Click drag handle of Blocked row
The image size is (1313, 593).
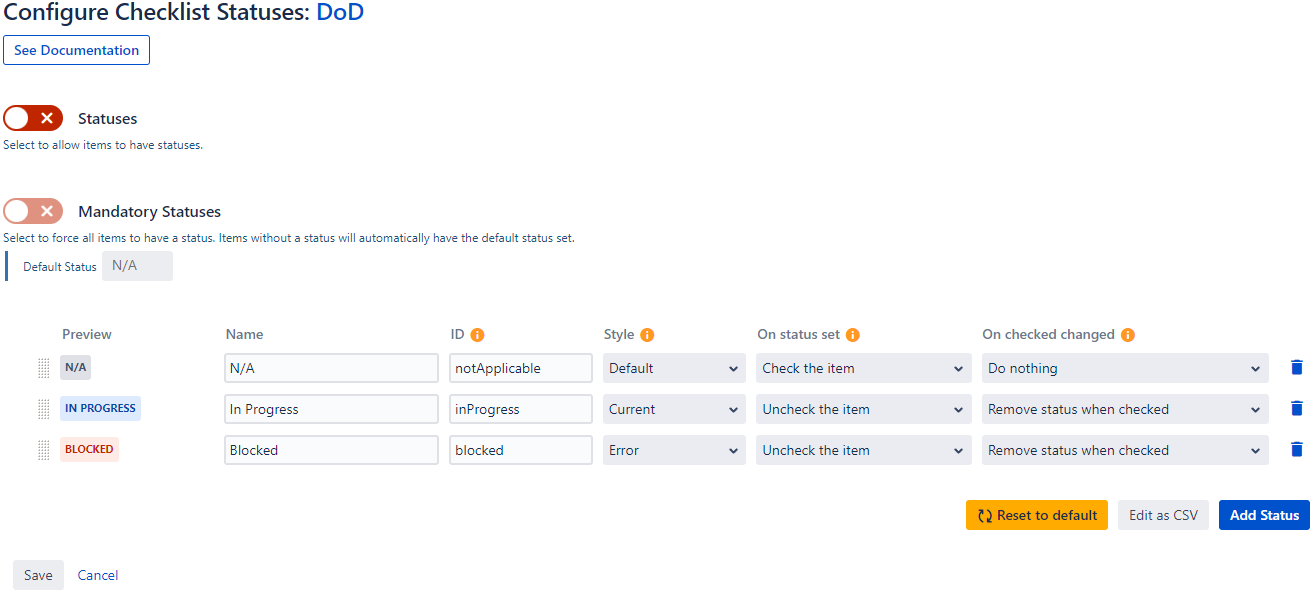pyautogui.click(x=43, y=450)
